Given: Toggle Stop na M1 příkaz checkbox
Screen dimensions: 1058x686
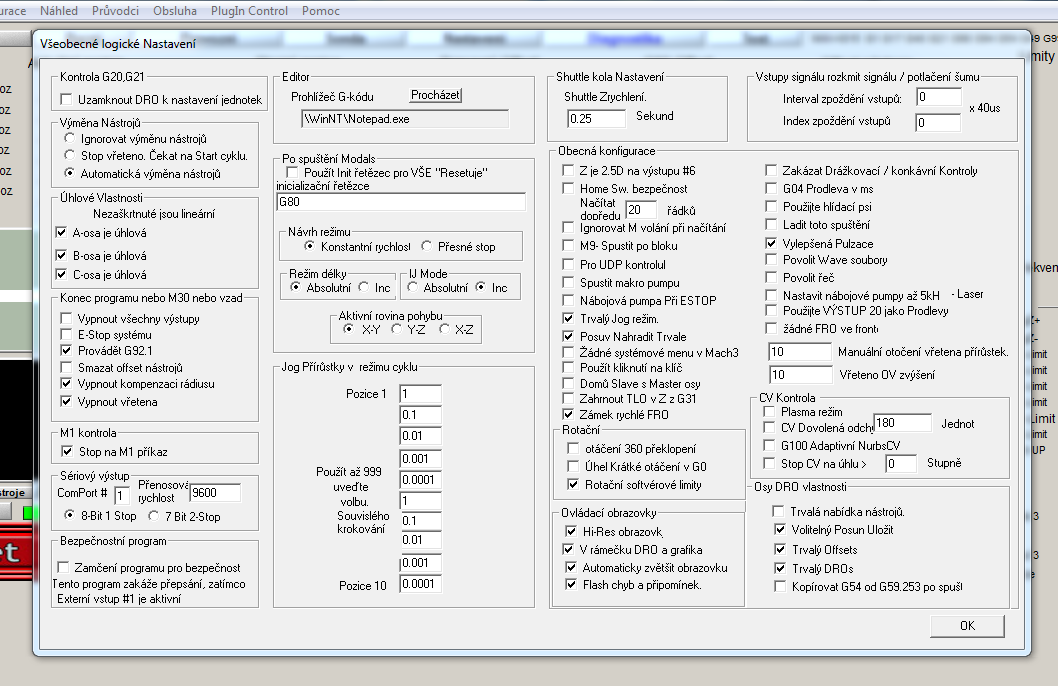Looking at the screenshot, I should pyautogui.click(x=67, y=452).
